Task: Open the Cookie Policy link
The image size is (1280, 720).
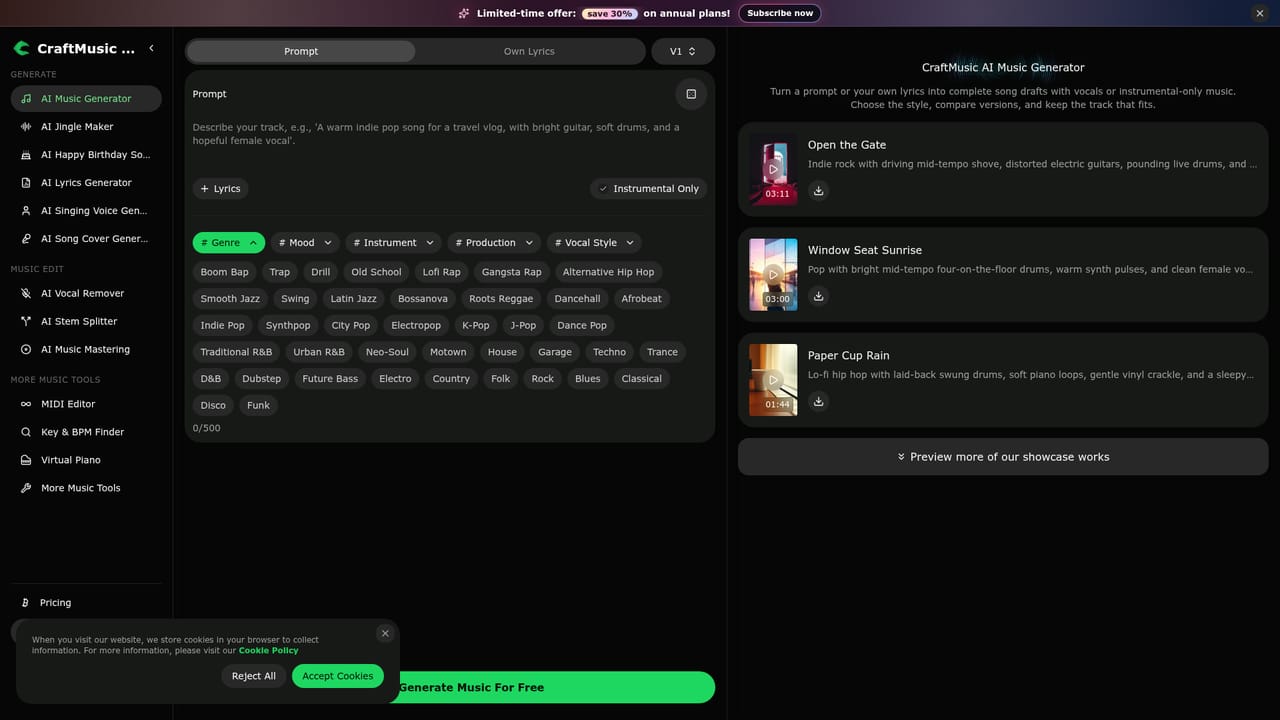Action: pos(268,651)
